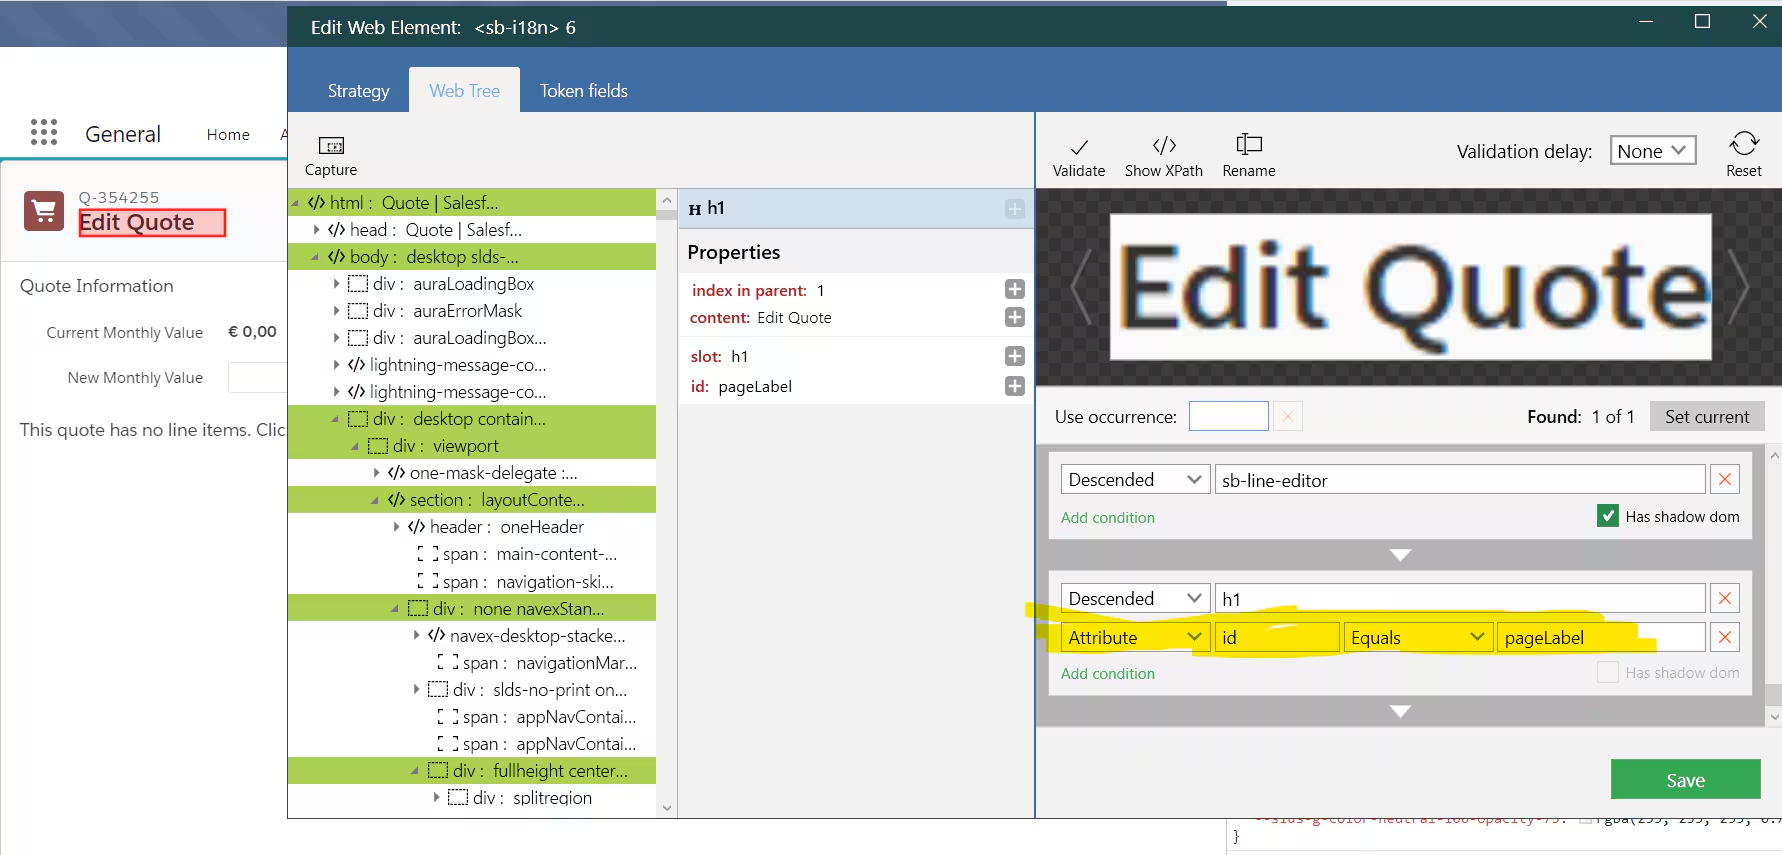Open Show XPath tool
The image size is (1782, 855).
(x=1163, y=146)
